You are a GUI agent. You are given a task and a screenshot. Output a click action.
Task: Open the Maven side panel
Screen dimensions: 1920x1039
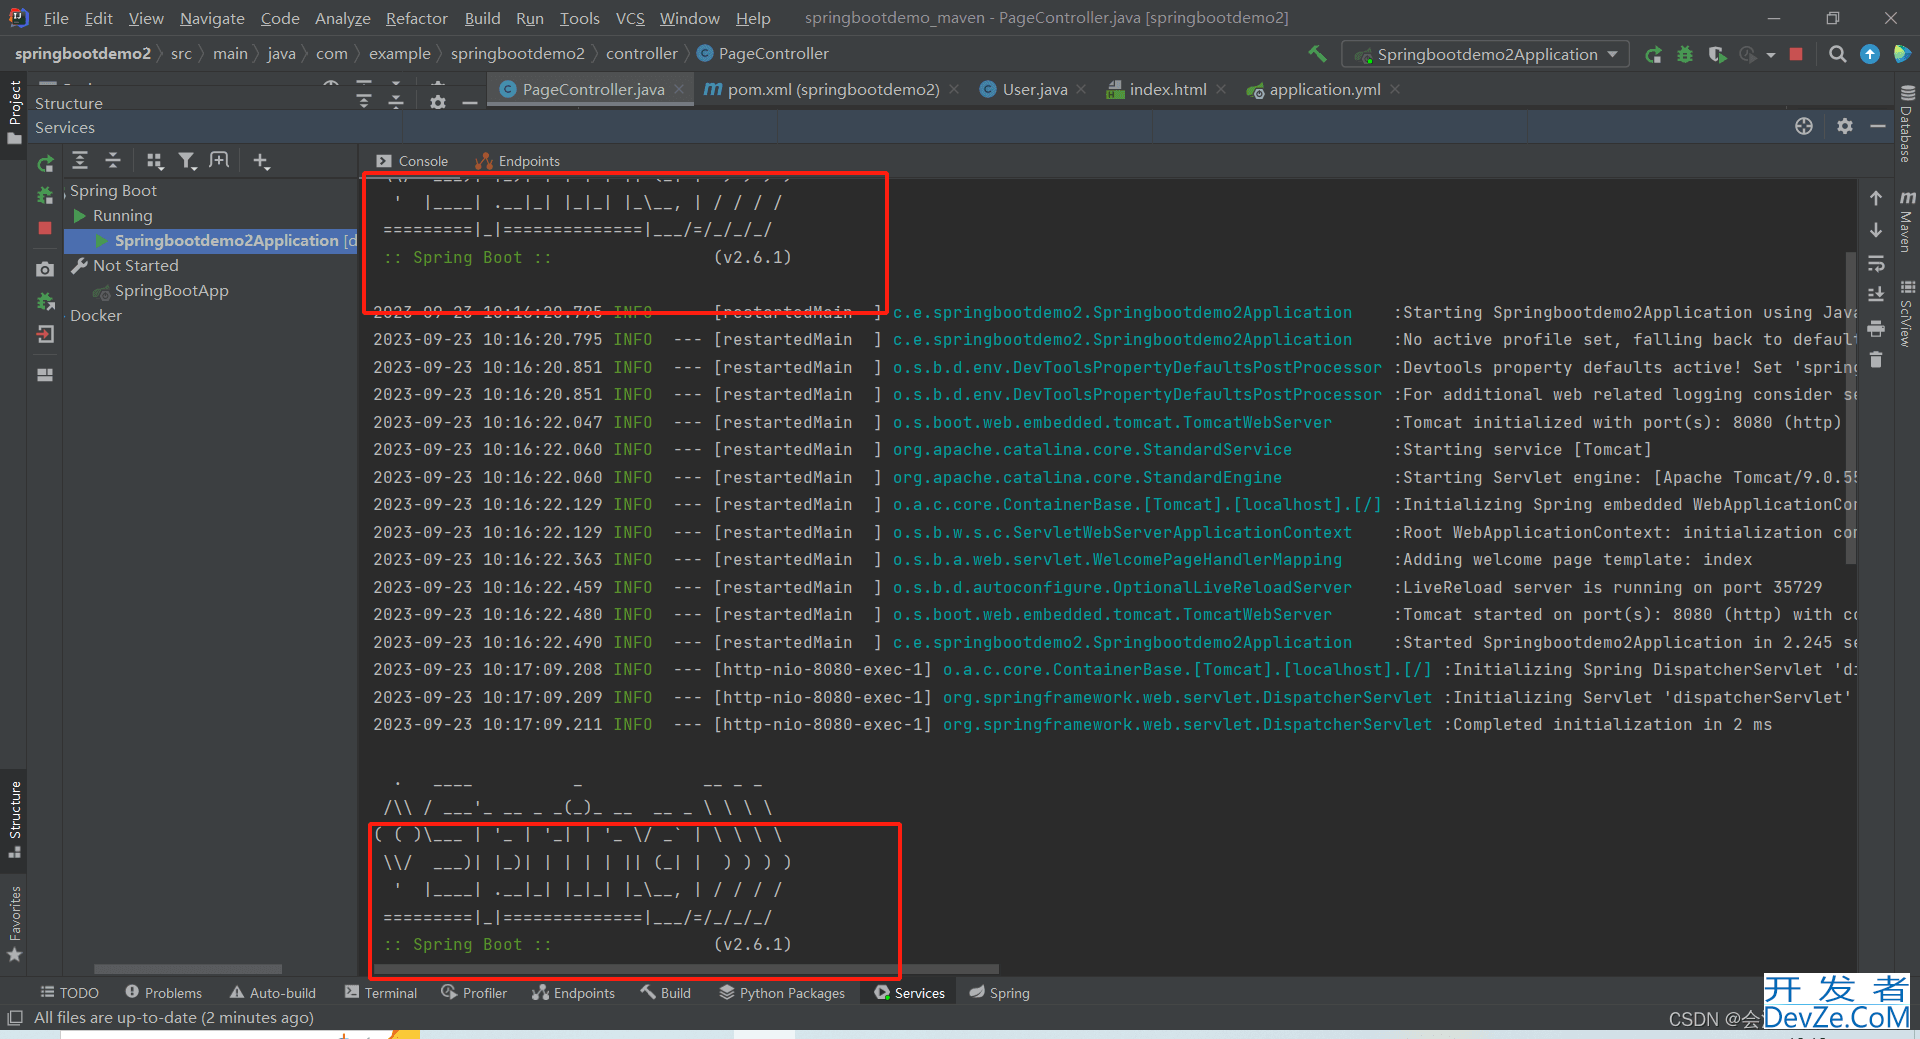(1906, 221)
